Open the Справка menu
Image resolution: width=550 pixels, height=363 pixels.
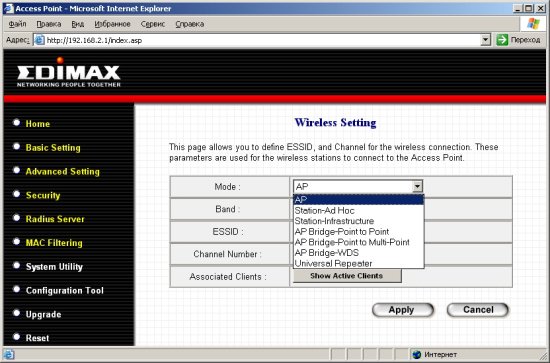[x=190, y=24]
